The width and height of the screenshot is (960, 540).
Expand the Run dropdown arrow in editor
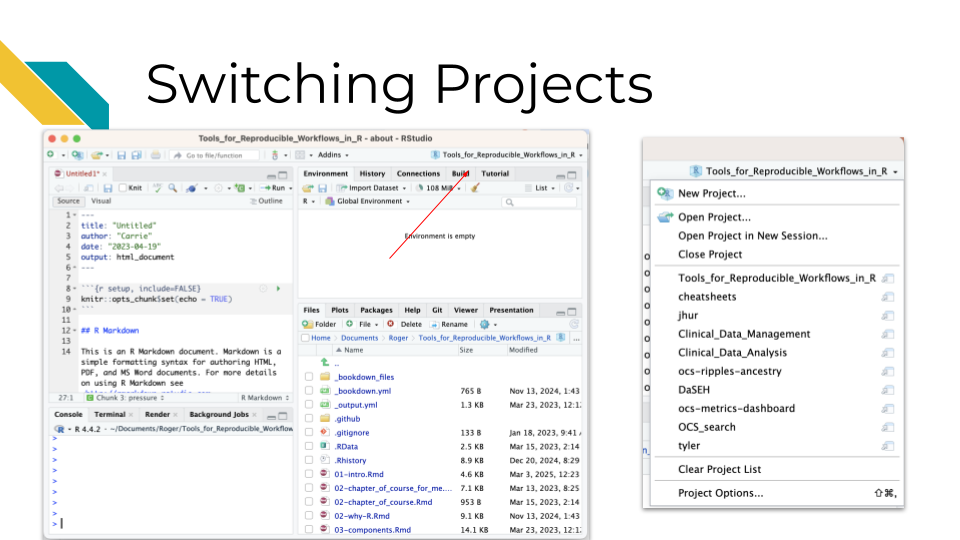click(290, 188)
